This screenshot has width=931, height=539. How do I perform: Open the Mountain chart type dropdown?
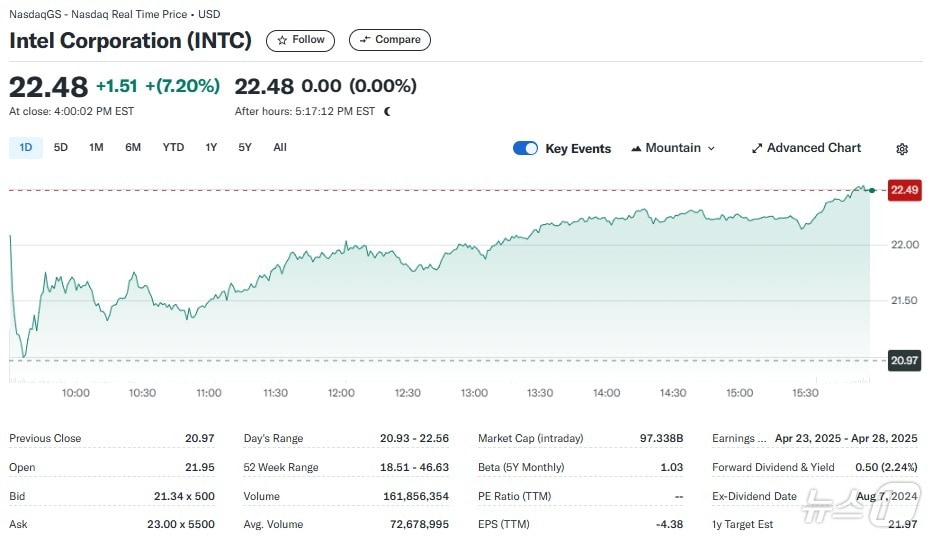(673, 148)
